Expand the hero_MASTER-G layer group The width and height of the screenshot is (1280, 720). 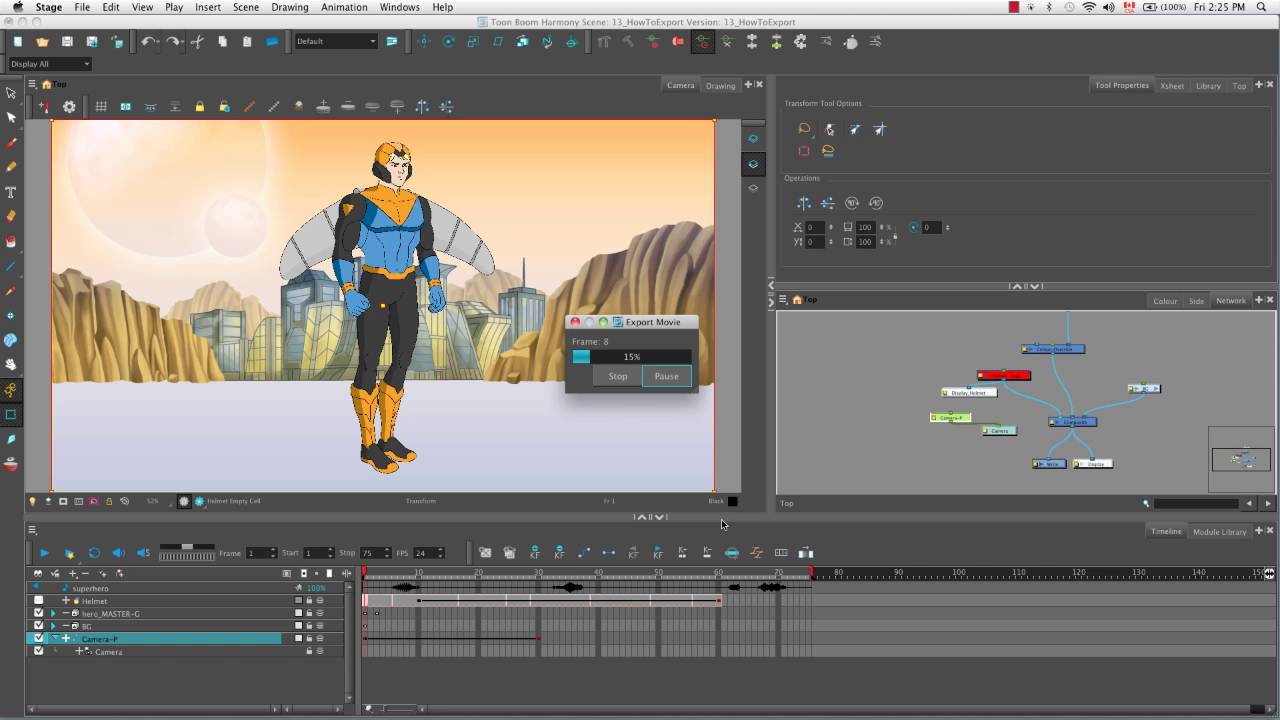pos(52,613)
